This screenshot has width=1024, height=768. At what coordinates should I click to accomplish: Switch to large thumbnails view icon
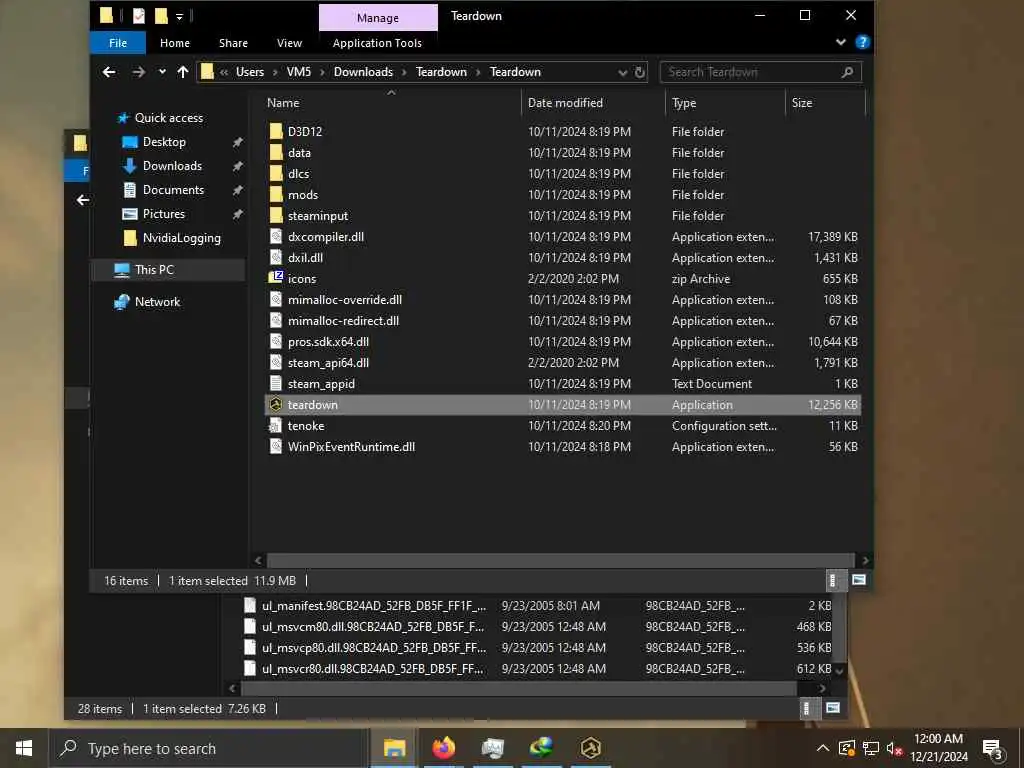[x=859, y=580]
